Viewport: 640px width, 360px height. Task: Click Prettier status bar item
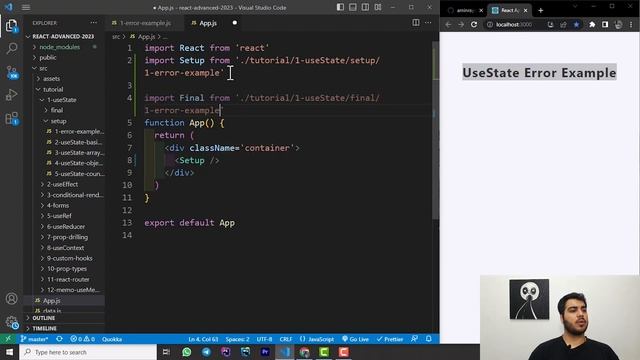coord(390,339)
